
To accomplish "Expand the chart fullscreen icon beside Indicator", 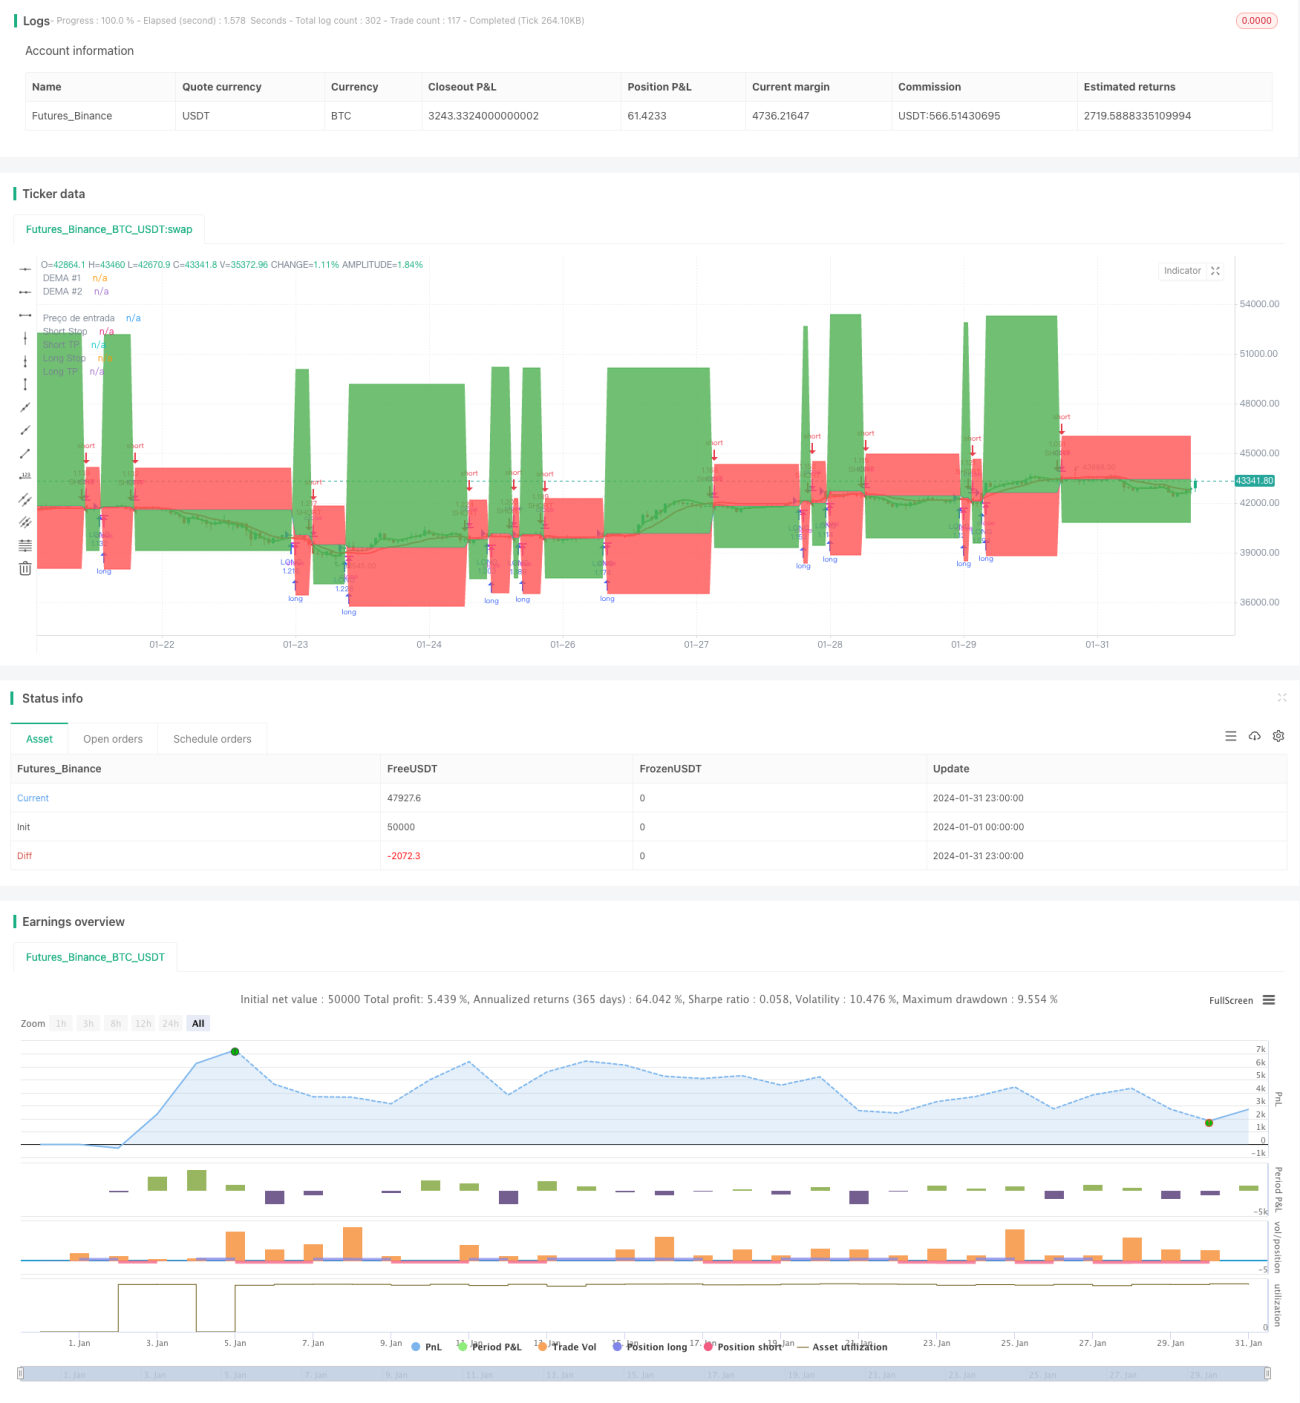I will (1215, 271).
